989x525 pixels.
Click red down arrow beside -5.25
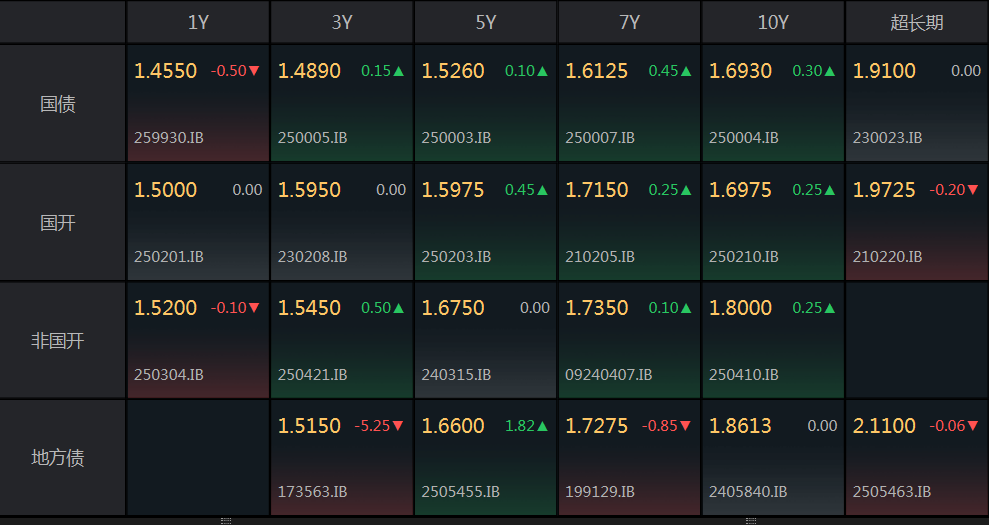coord(398,426)
